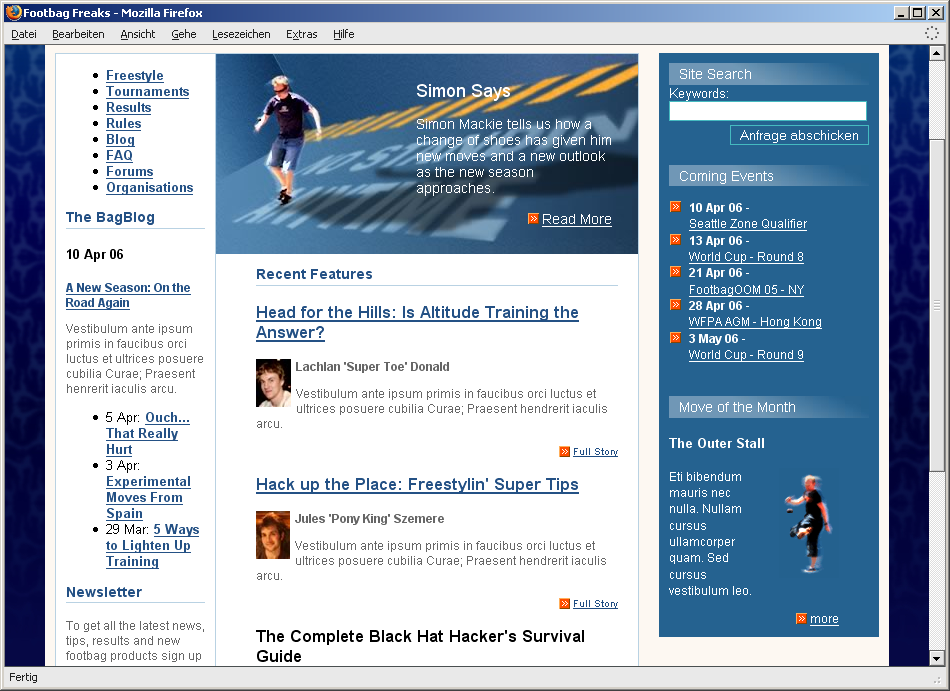Image resolution: width=950 pixels, height=691 pixels.
Task: Click the page scrollbar down arrow
Action: point(936,658)
